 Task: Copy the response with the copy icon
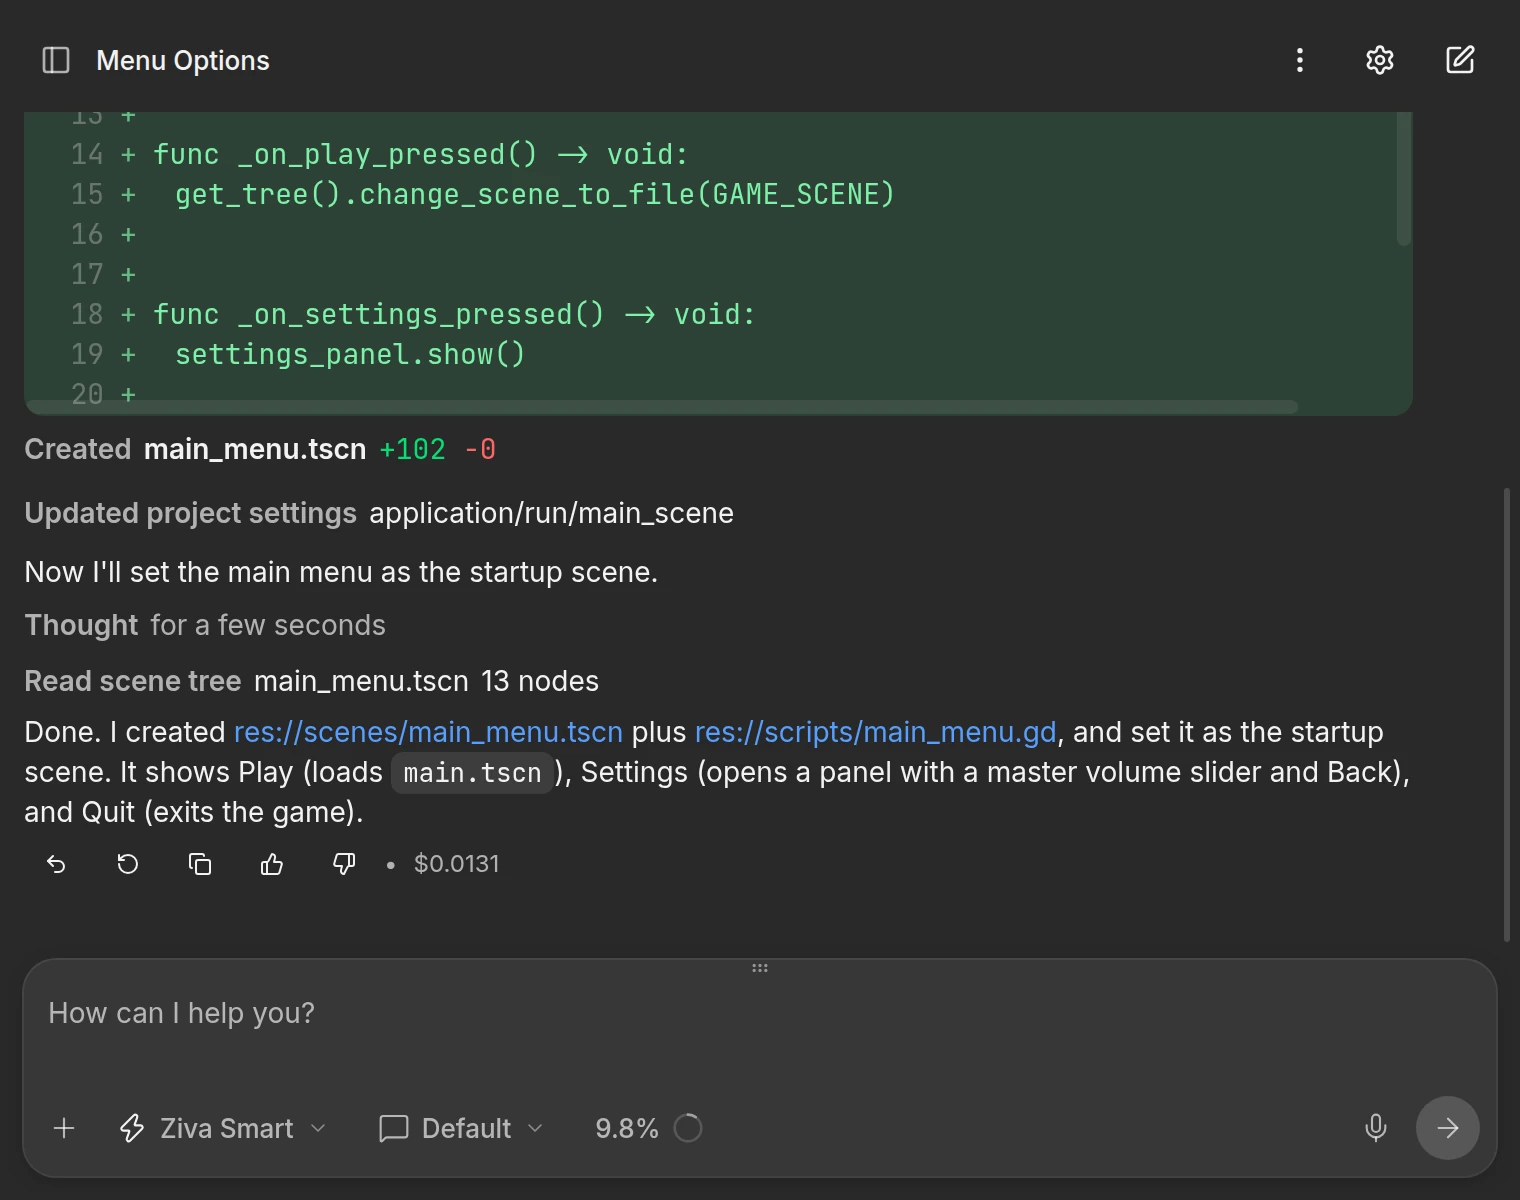200,864
